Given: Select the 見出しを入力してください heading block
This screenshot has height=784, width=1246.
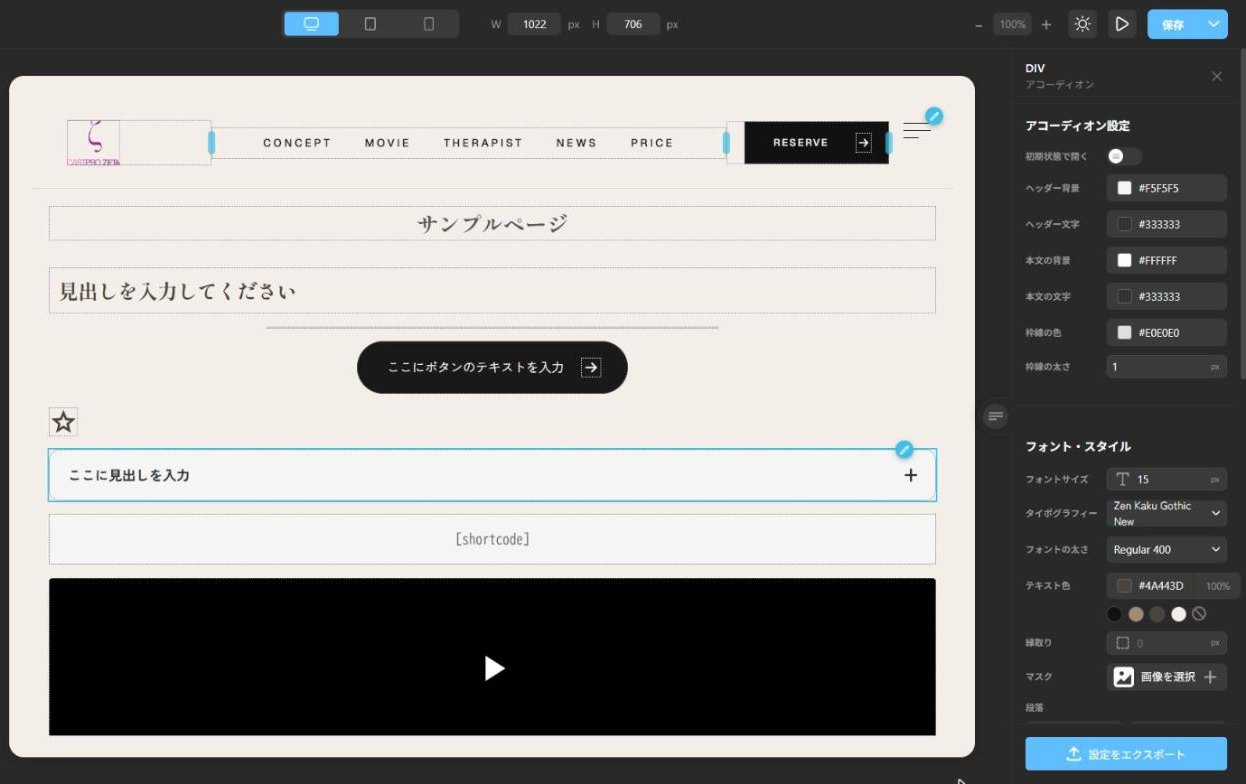Looking at the screenshot, I should click(492, 291).
